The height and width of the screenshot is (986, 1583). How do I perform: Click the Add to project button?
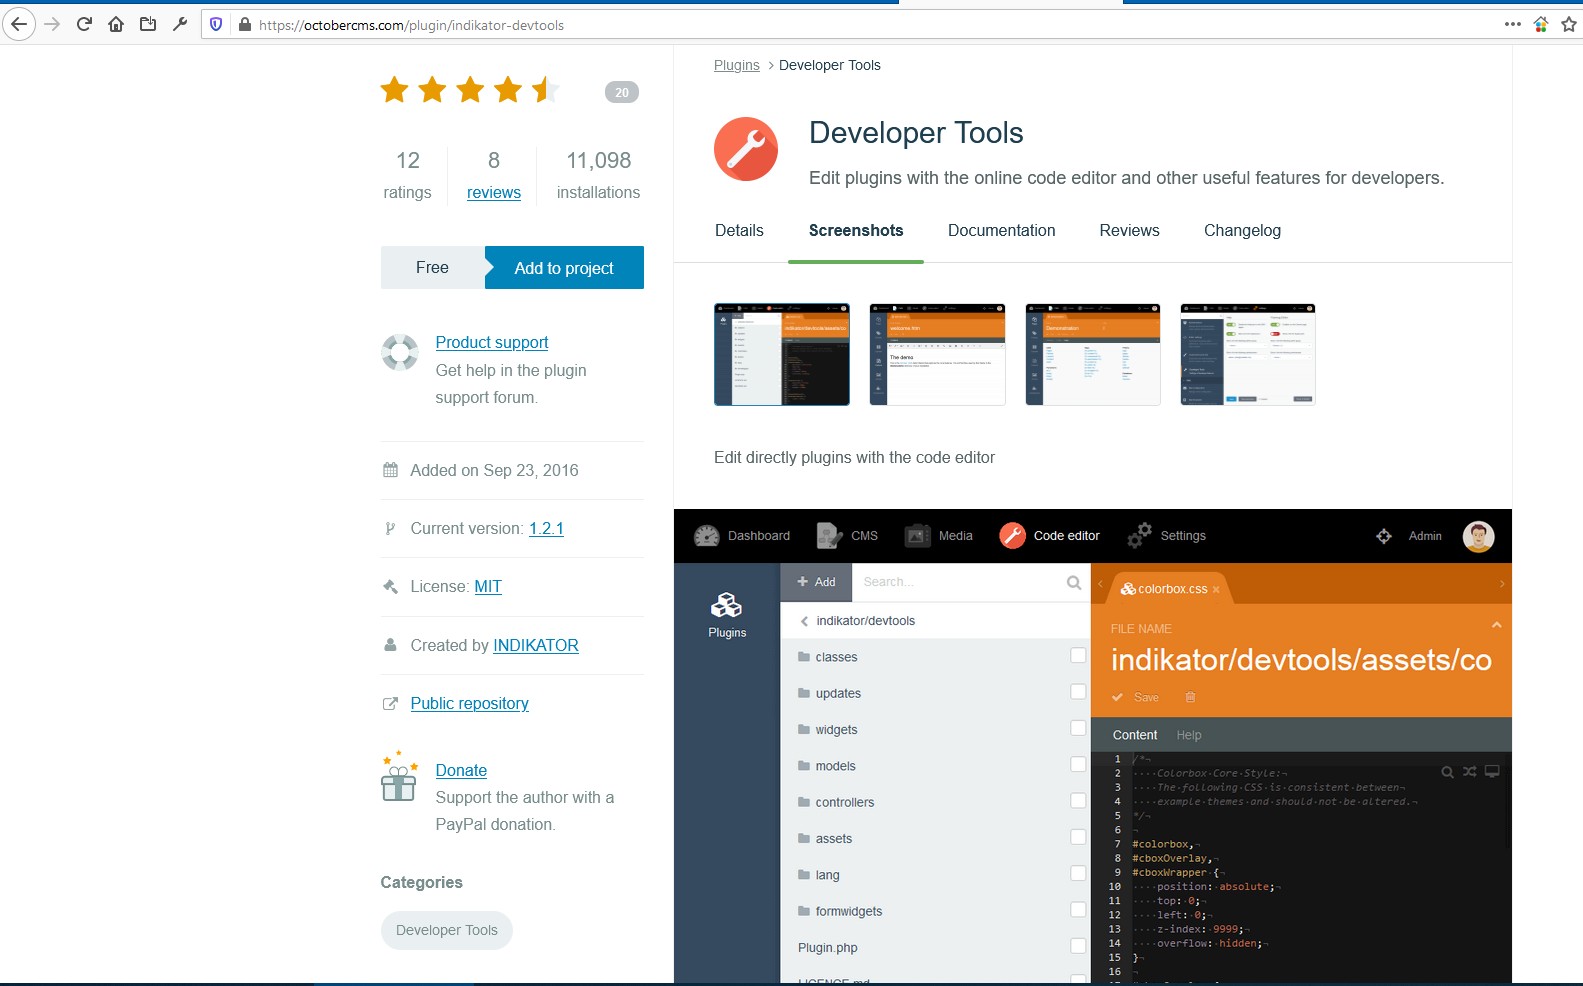pyautogui.click(x=564, y=268)
